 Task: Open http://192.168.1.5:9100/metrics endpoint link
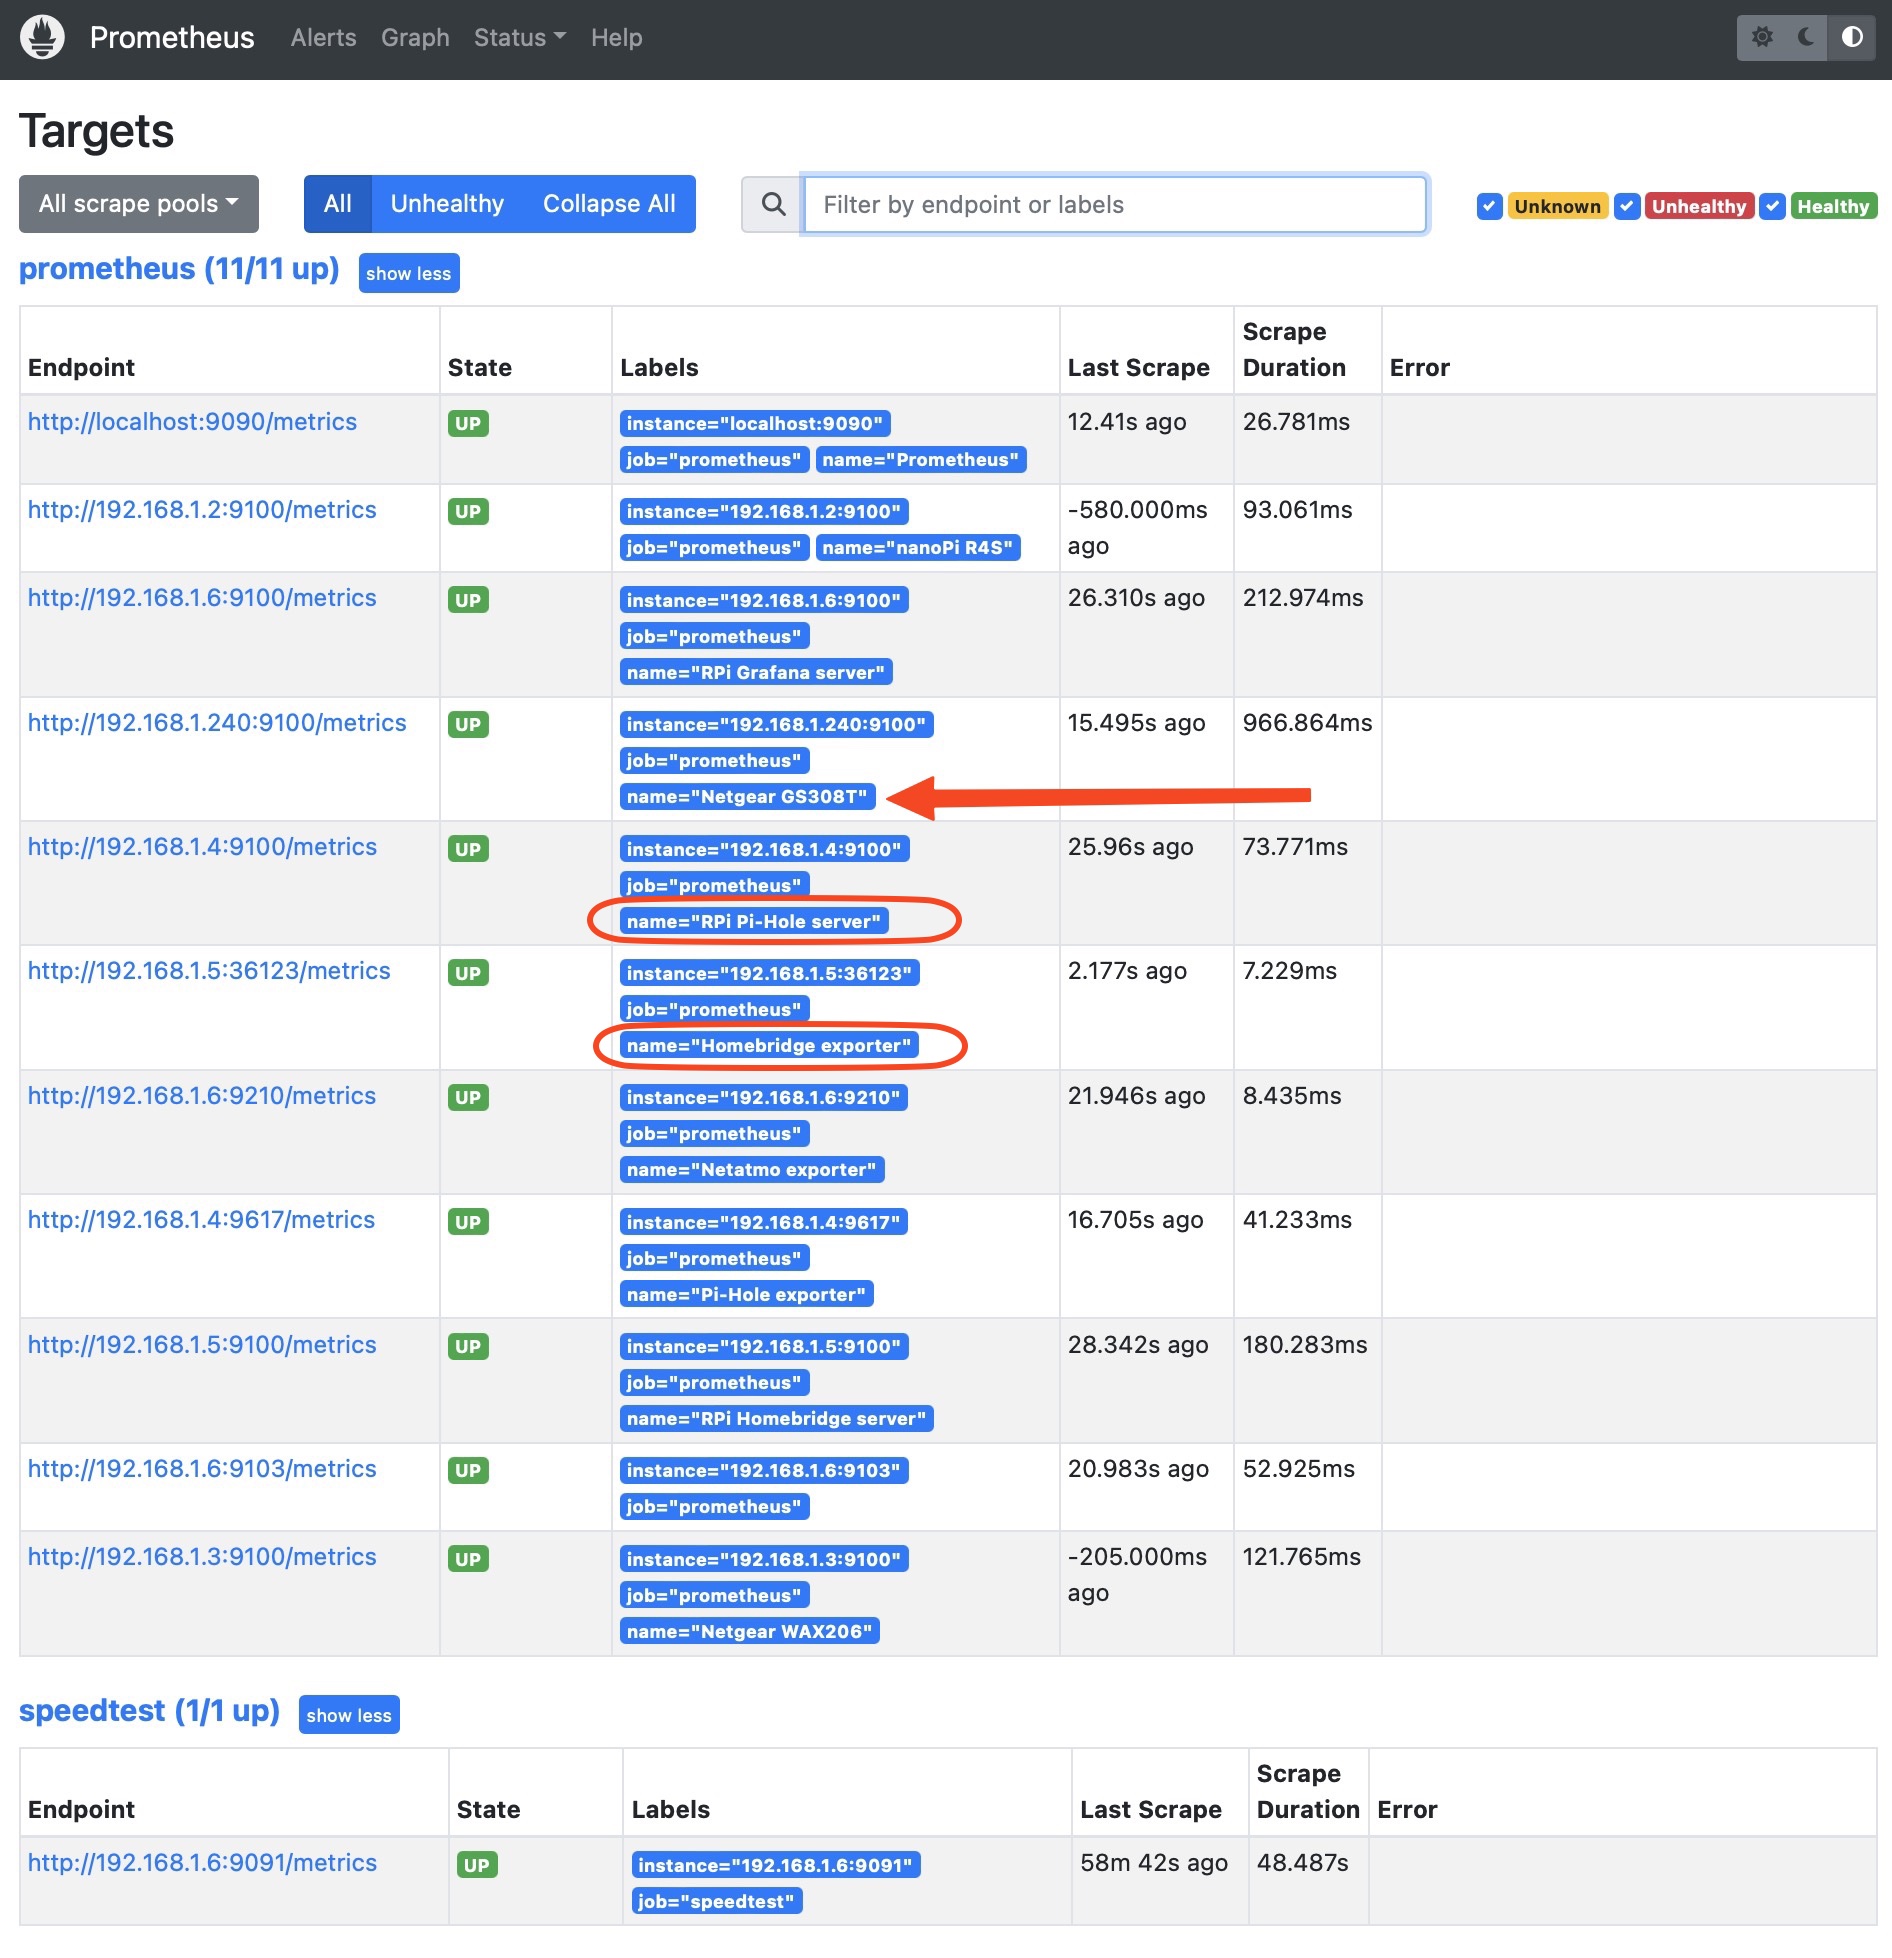coord(202,1345)
